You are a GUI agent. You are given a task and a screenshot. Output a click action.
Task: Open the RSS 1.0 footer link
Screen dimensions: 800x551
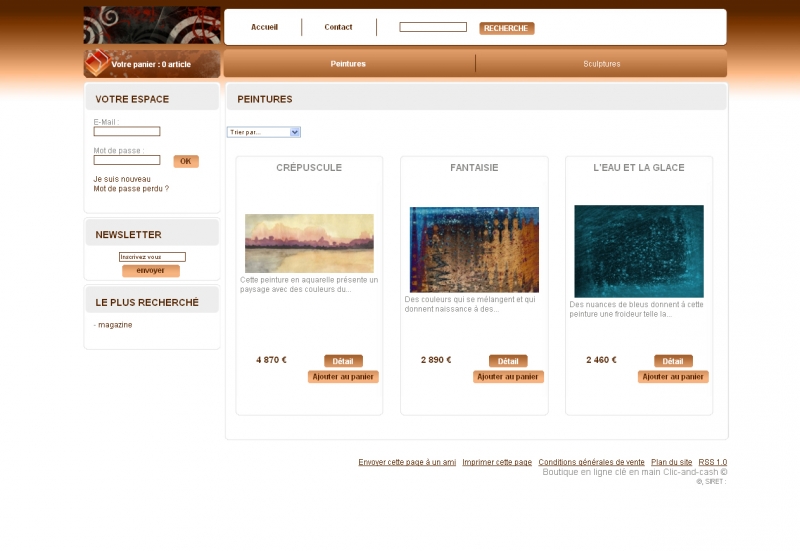(x=712, y=462)
